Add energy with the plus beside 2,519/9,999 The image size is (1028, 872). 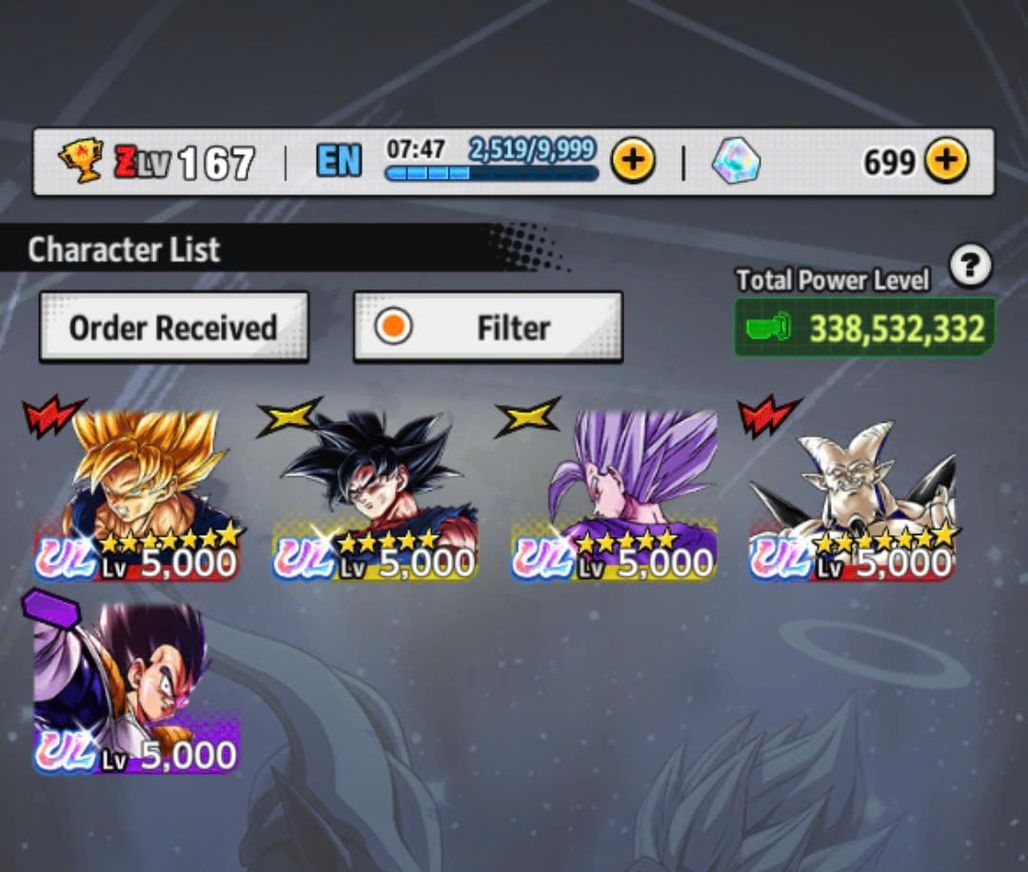633,160
